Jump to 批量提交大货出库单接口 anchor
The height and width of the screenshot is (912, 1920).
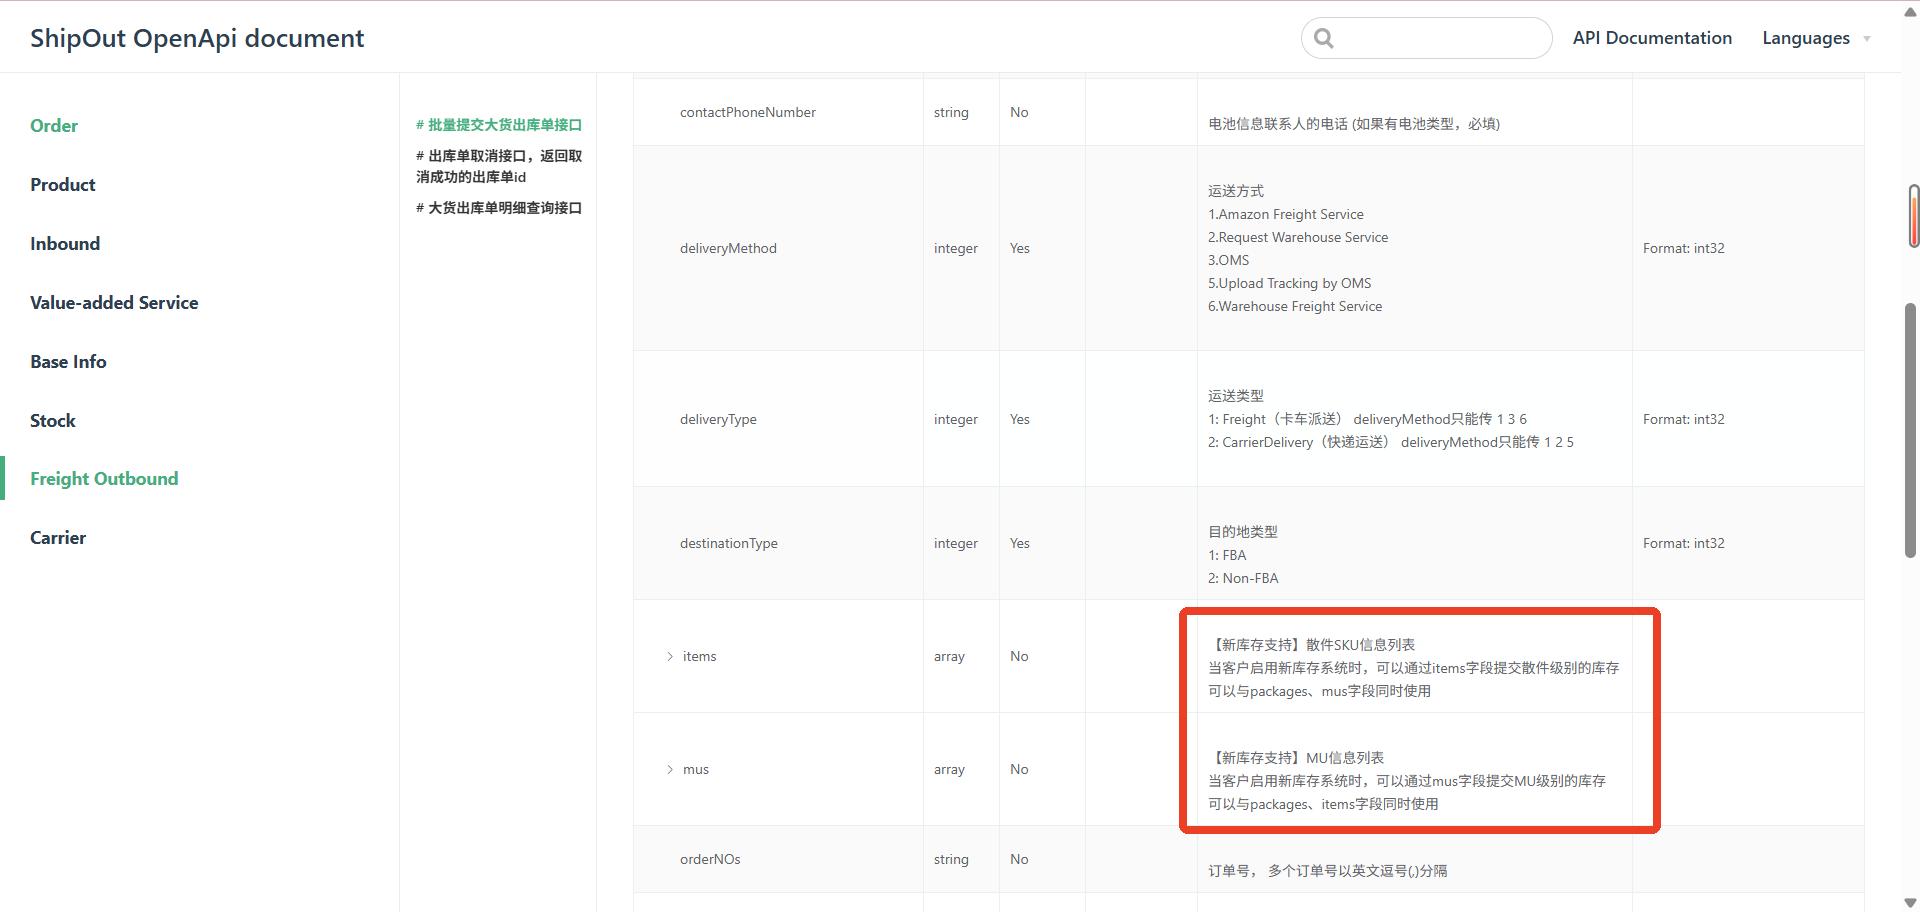499,125
